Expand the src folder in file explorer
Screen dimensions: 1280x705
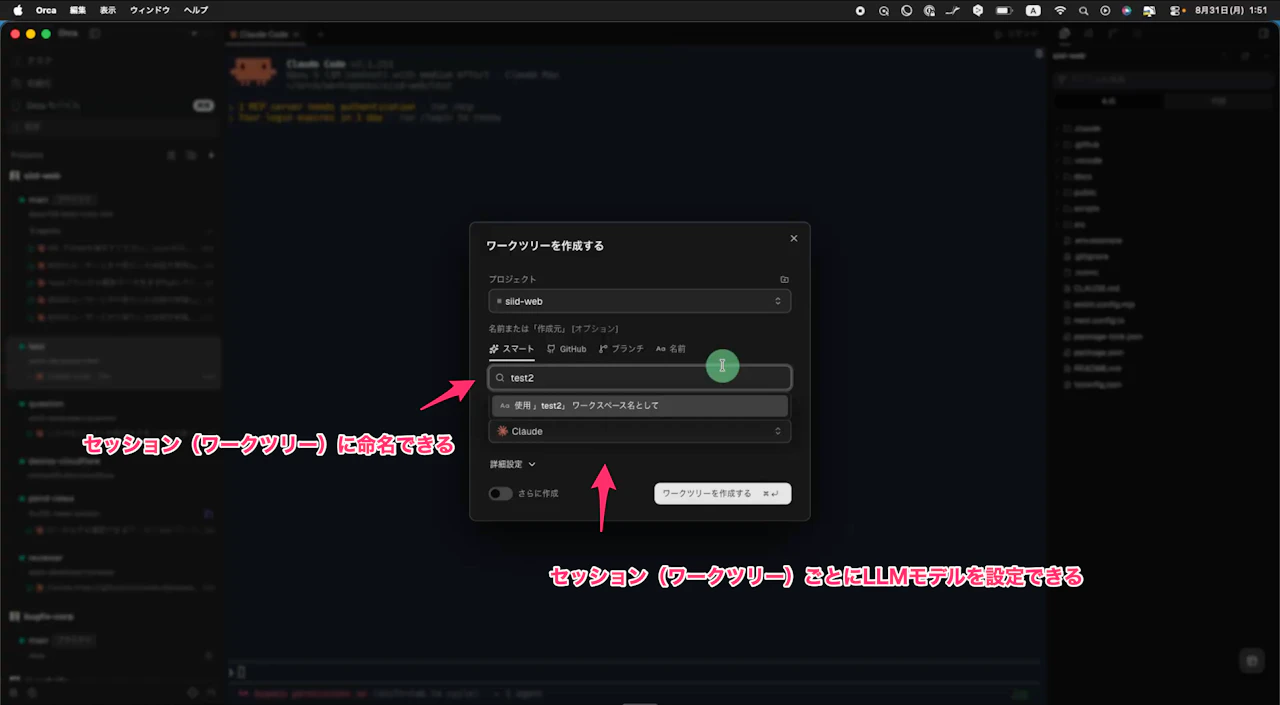1080,224
